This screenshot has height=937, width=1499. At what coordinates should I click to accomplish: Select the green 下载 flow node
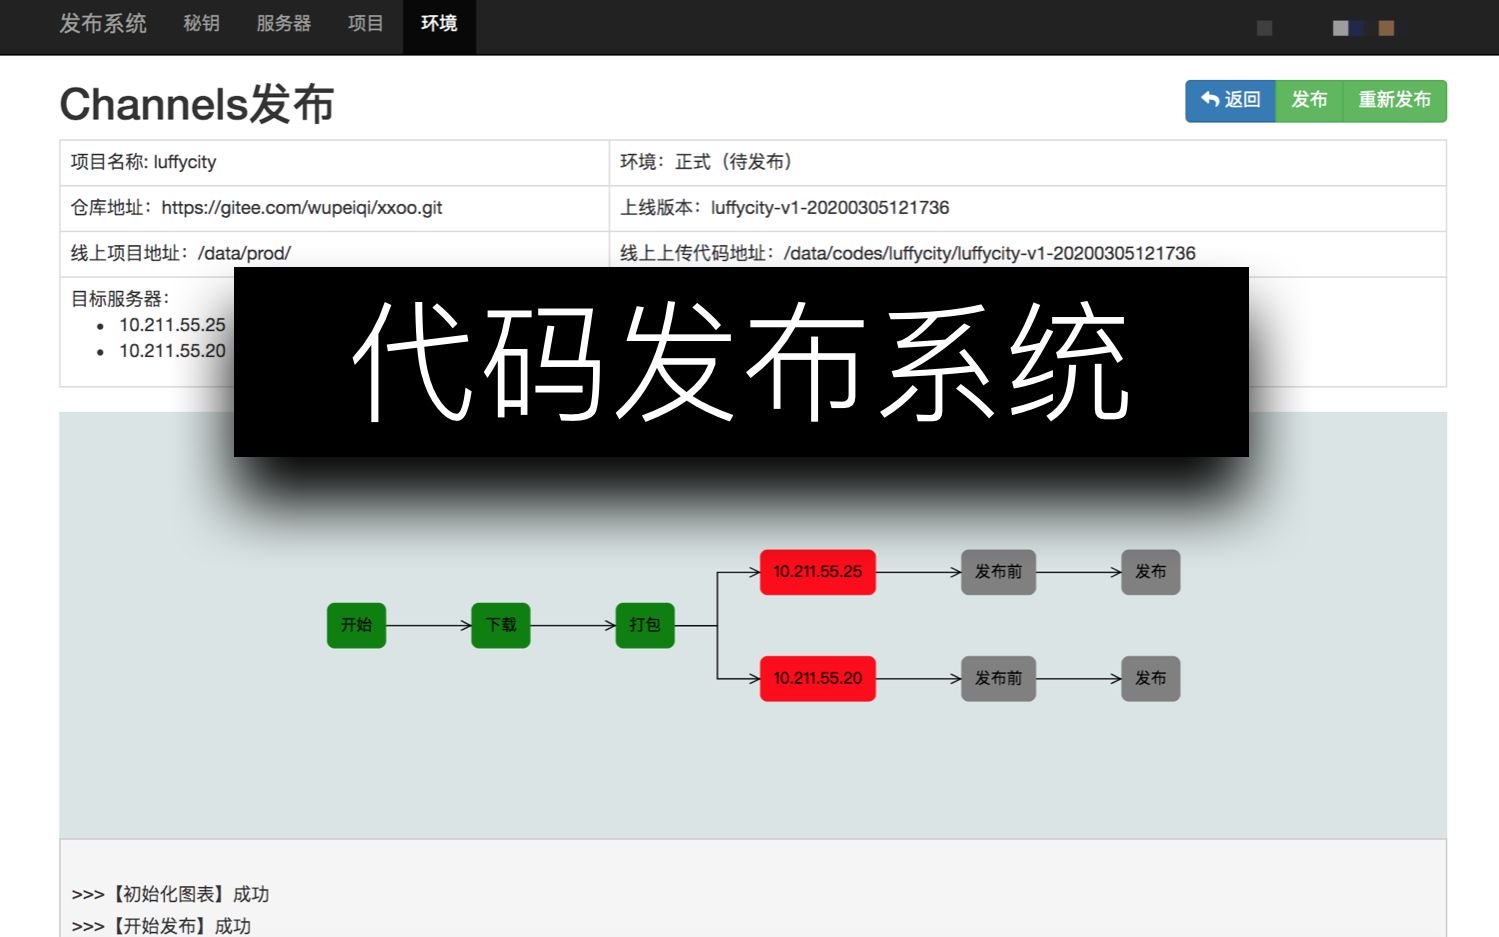(x=501, y=625)
